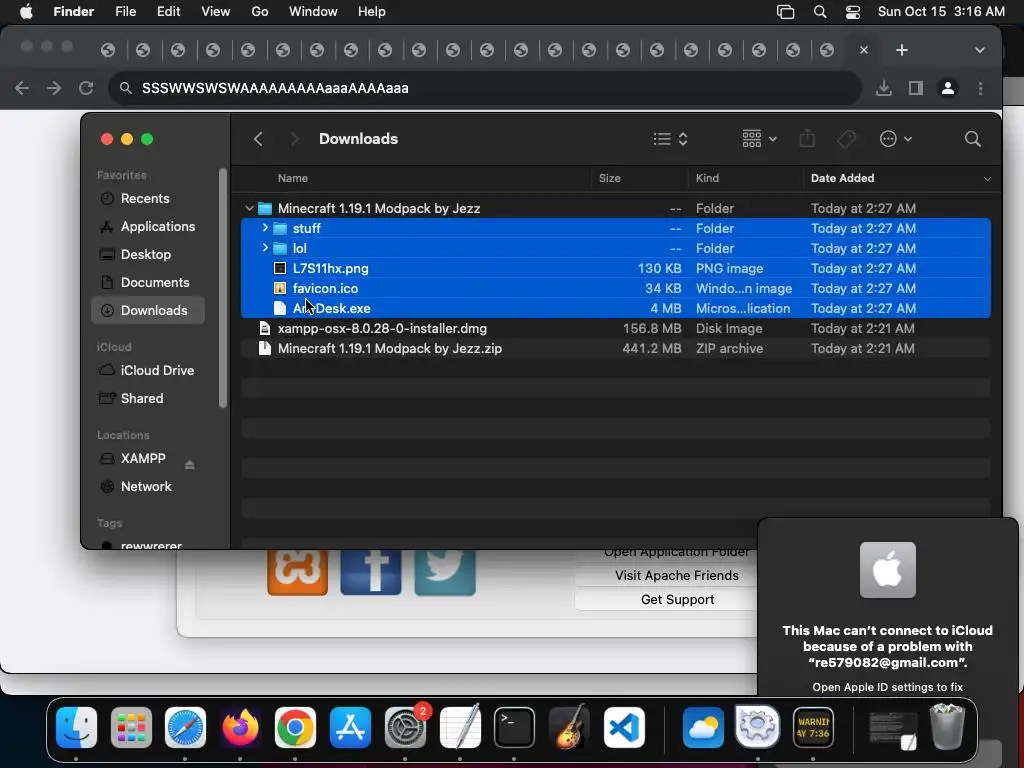The height and width of the screenshot is (768, 1024).
Task: Open Control Center in menu bar
Action: [x=853, y=12]
